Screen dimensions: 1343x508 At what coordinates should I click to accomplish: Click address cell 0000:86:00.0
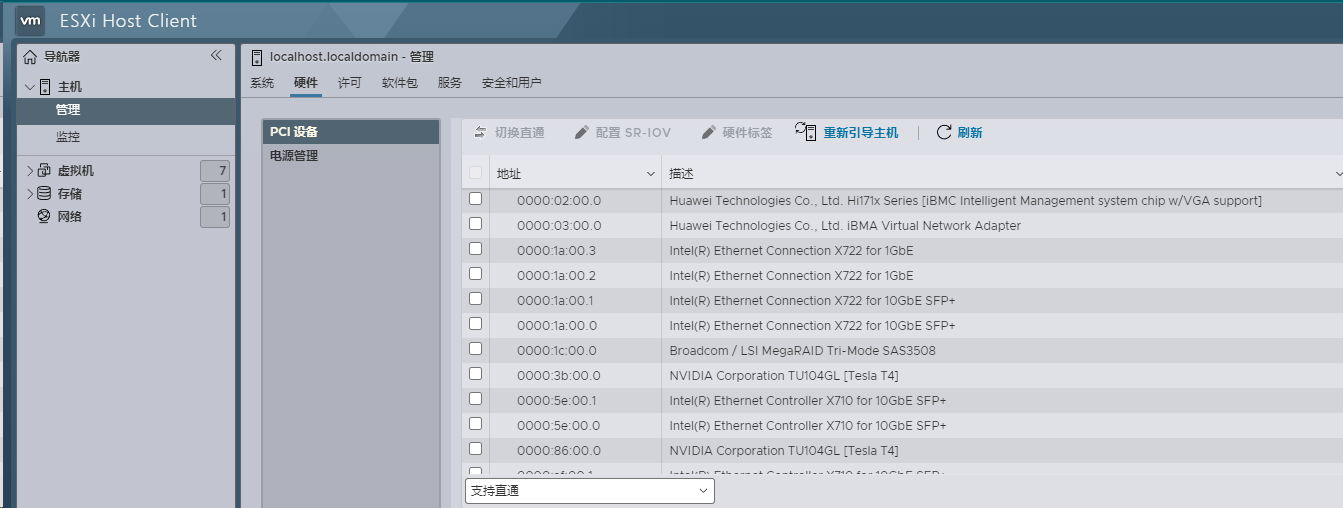click(x=559, y=450)
